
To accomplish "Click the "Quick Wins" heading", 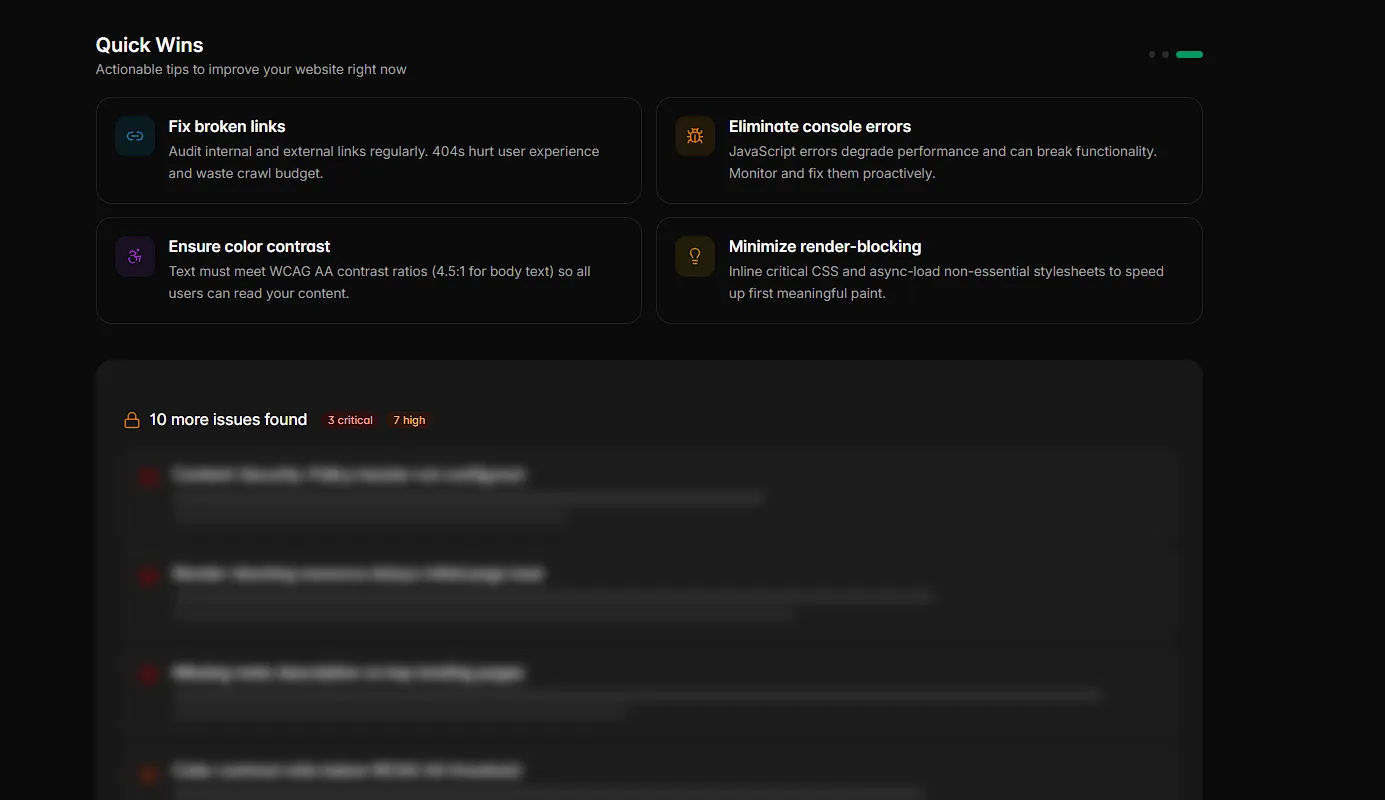I will click(x=149, y=45).
